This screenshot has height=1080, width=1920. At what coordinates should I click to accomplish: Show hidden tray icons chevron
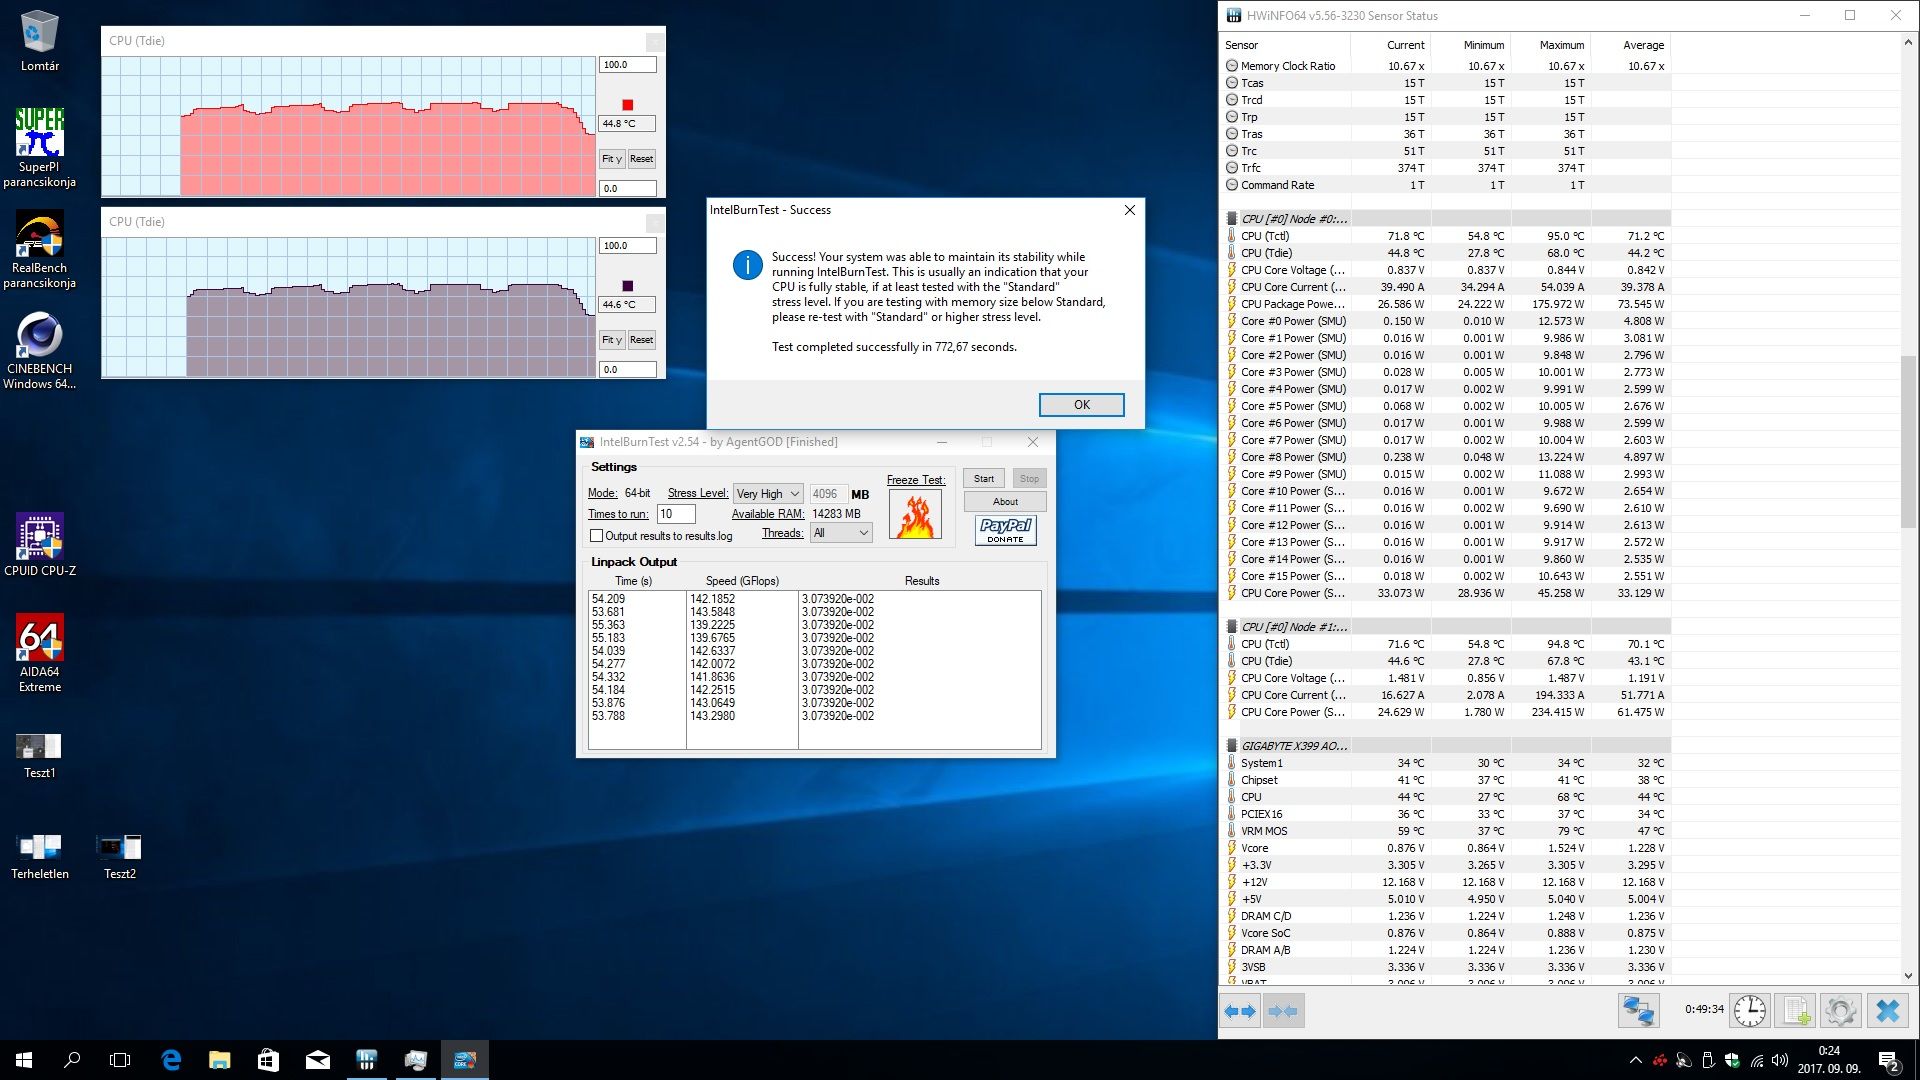[x=1635, y=1060]
